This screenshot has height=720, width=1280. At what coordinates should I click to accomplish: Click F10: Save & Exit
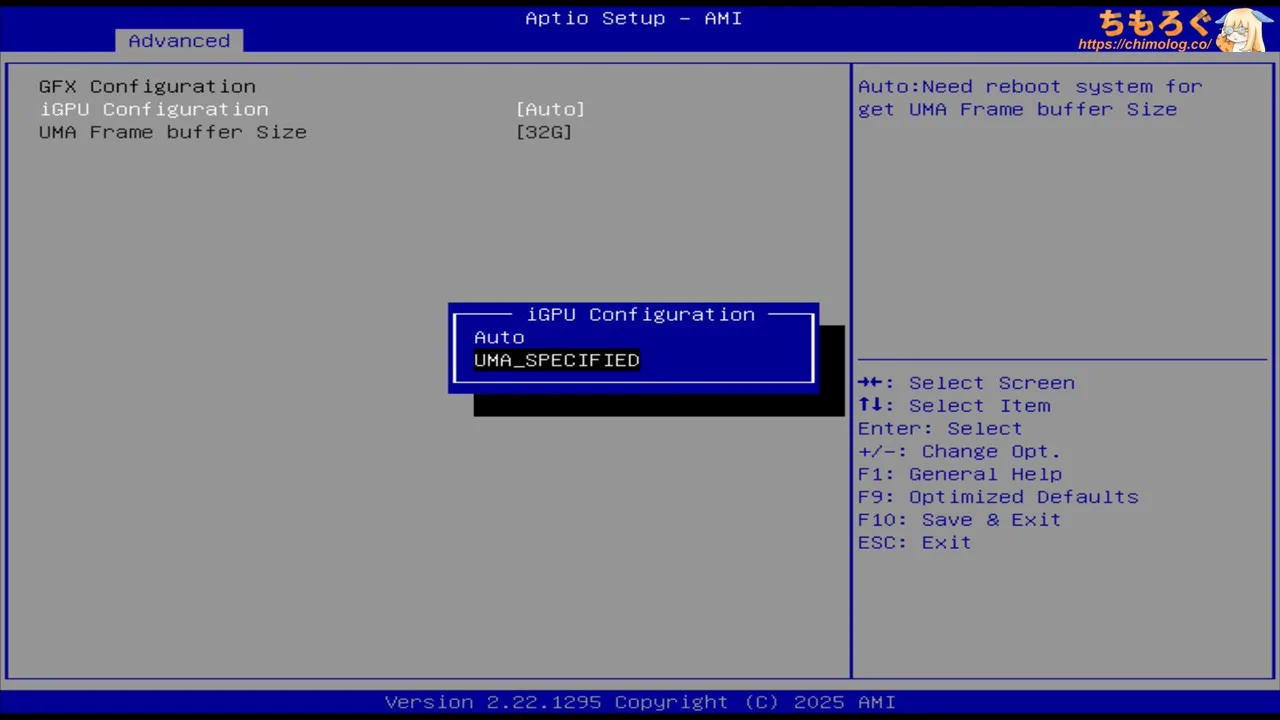(x=959, y=520)
